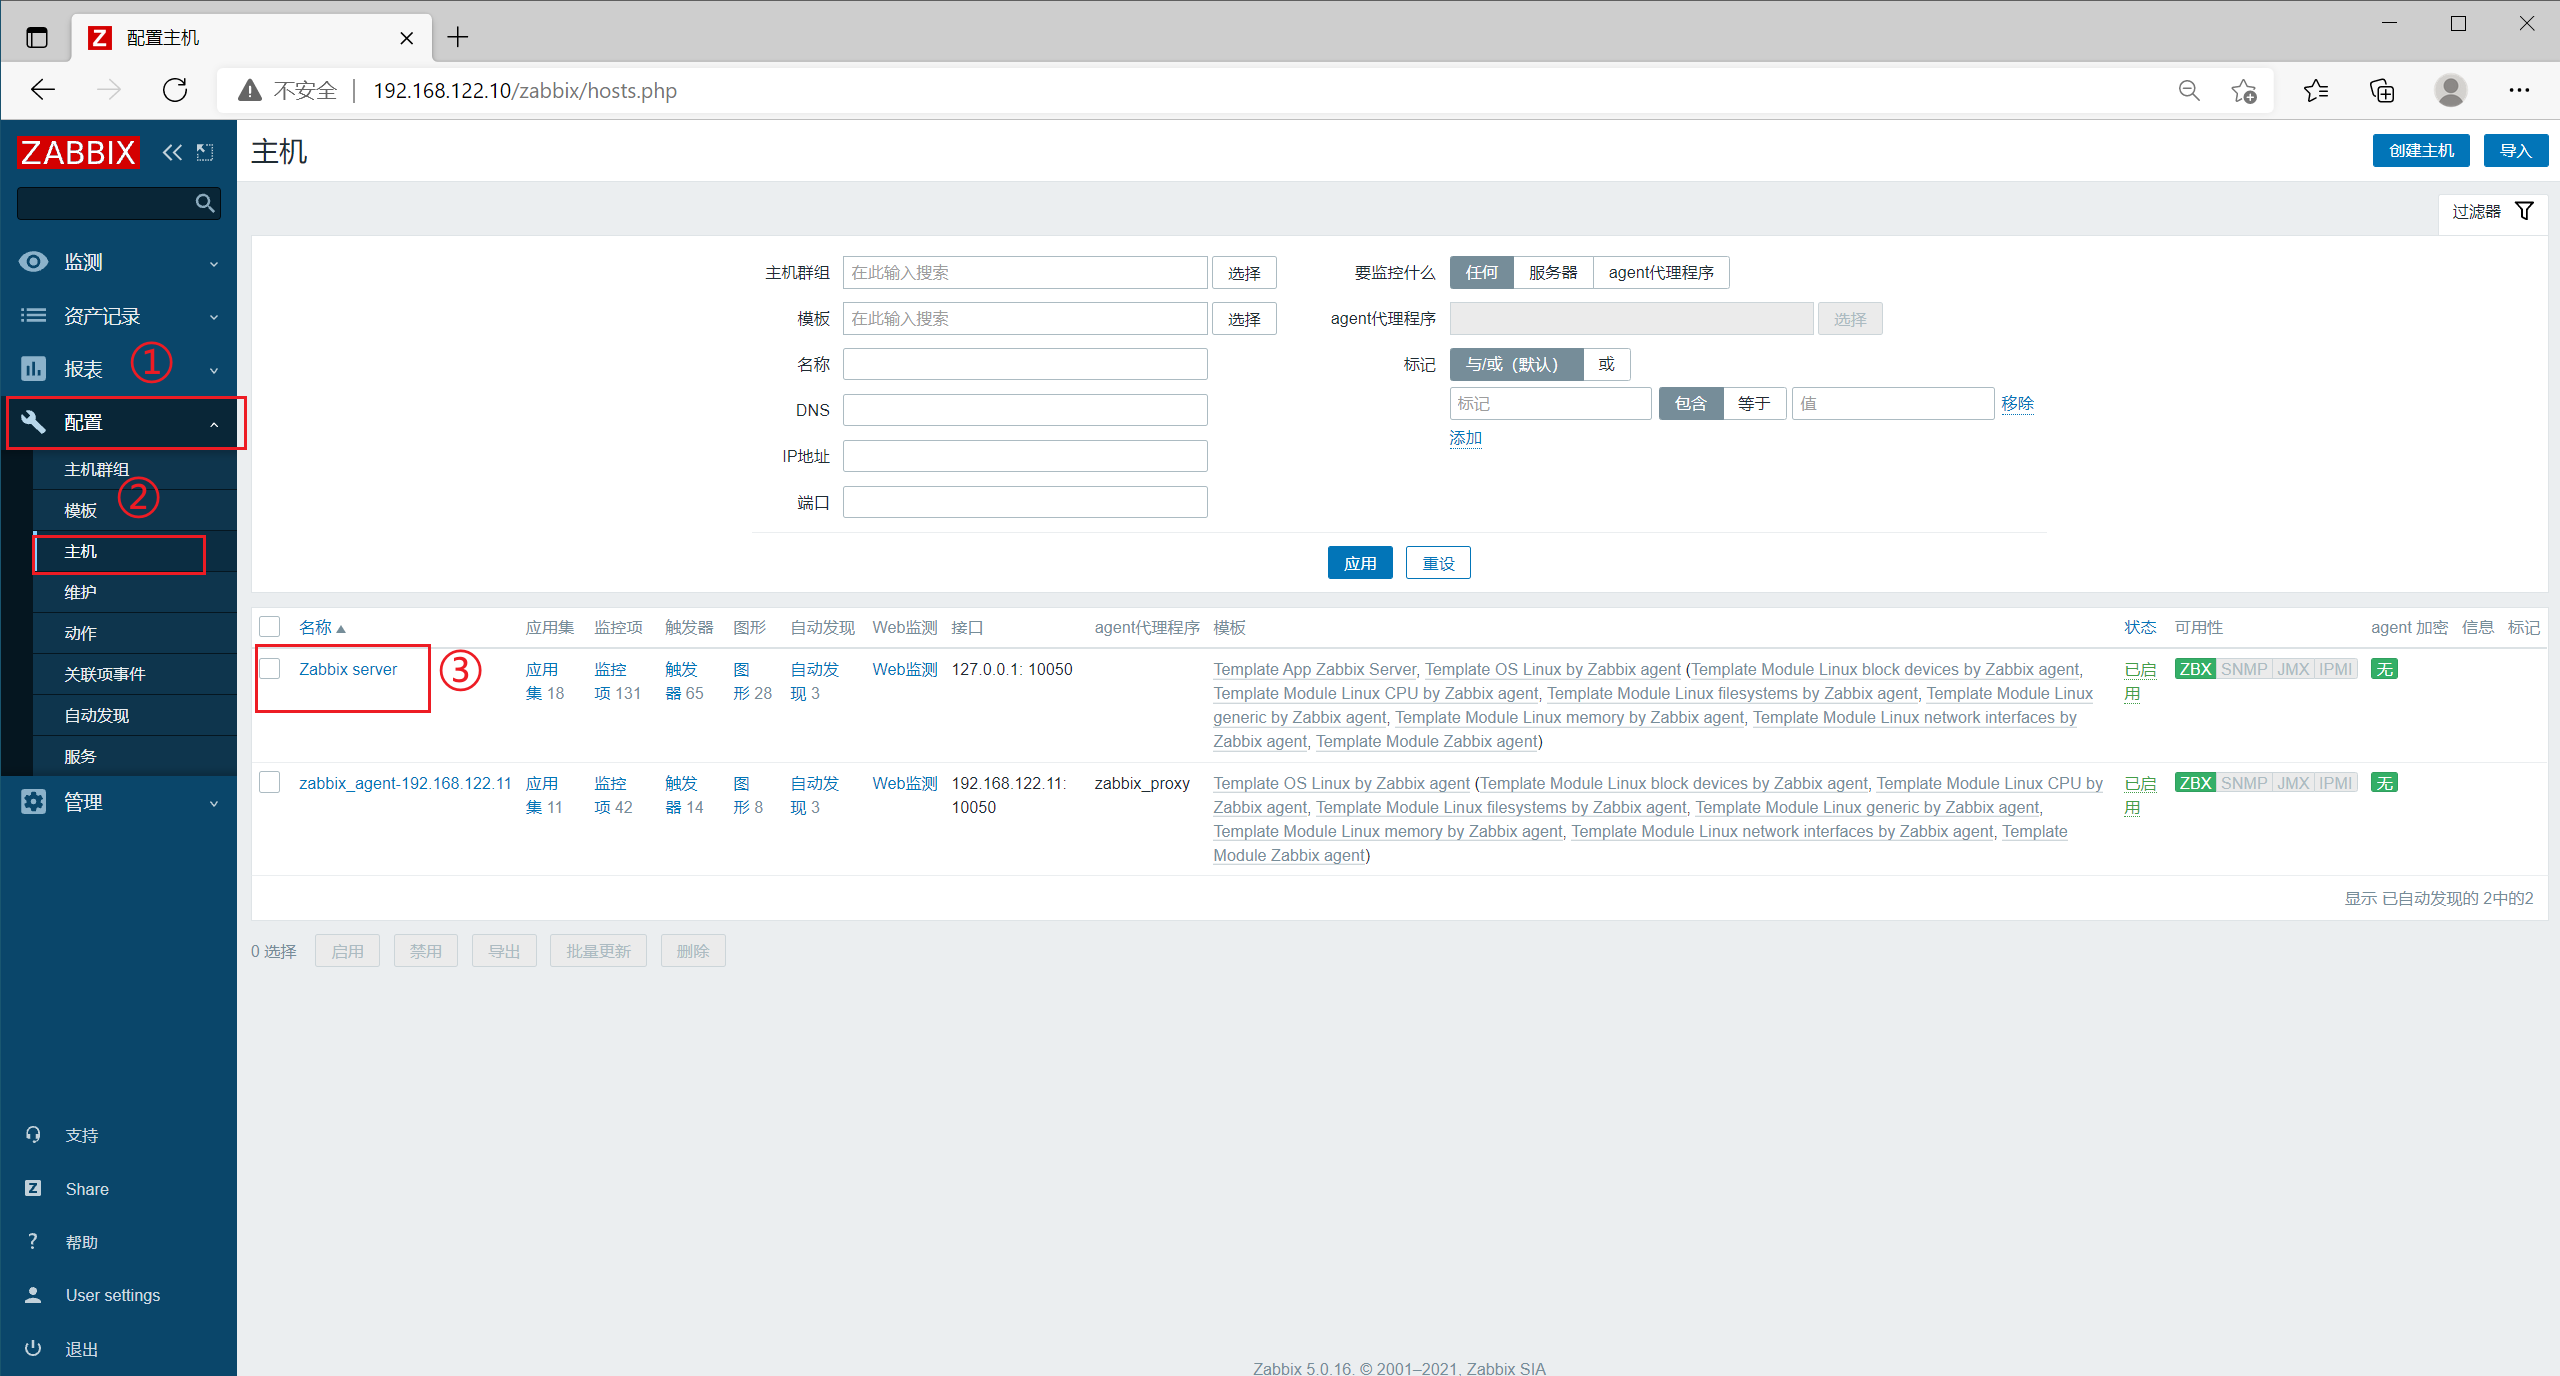Select 包含 tag operator
The height and width of the screenshot is (1376, 2560).
(x=1690, y=403)
